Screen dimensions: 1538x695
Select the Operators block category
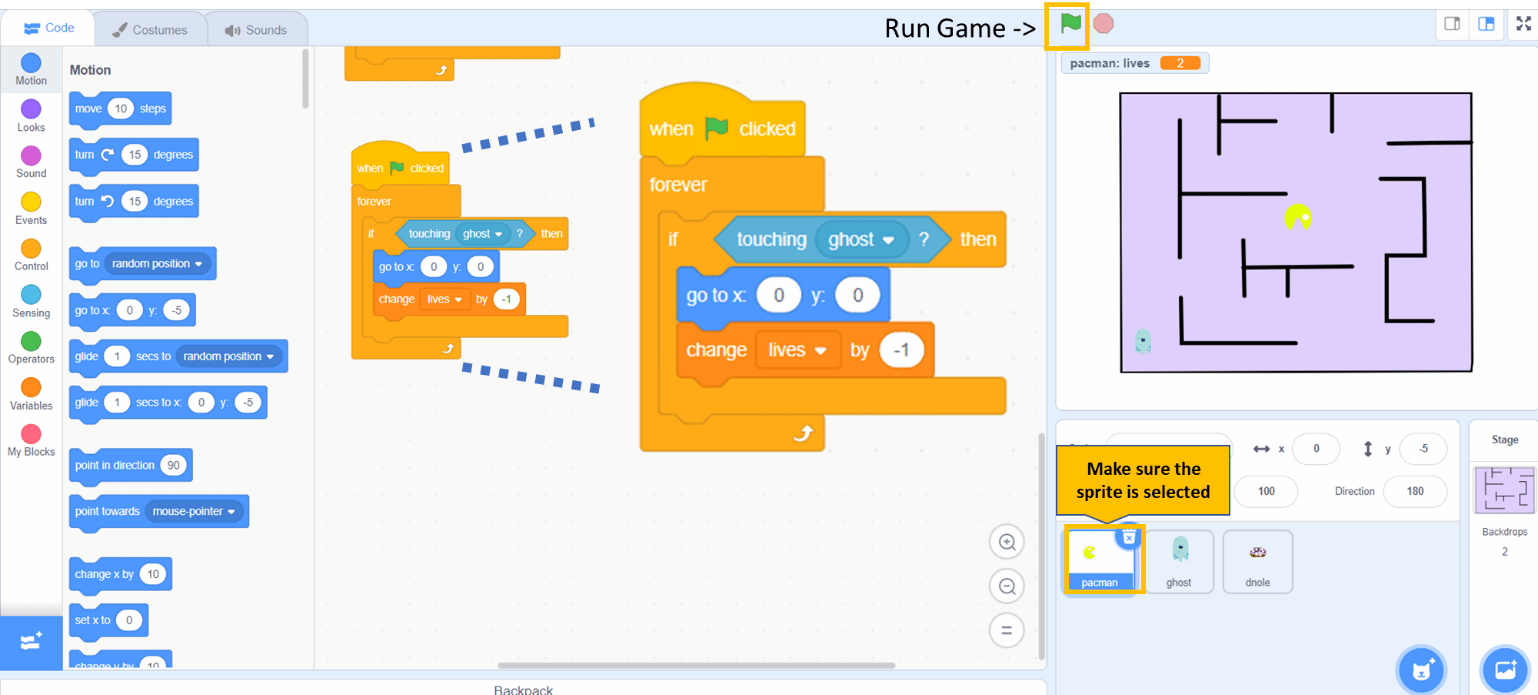31,348
